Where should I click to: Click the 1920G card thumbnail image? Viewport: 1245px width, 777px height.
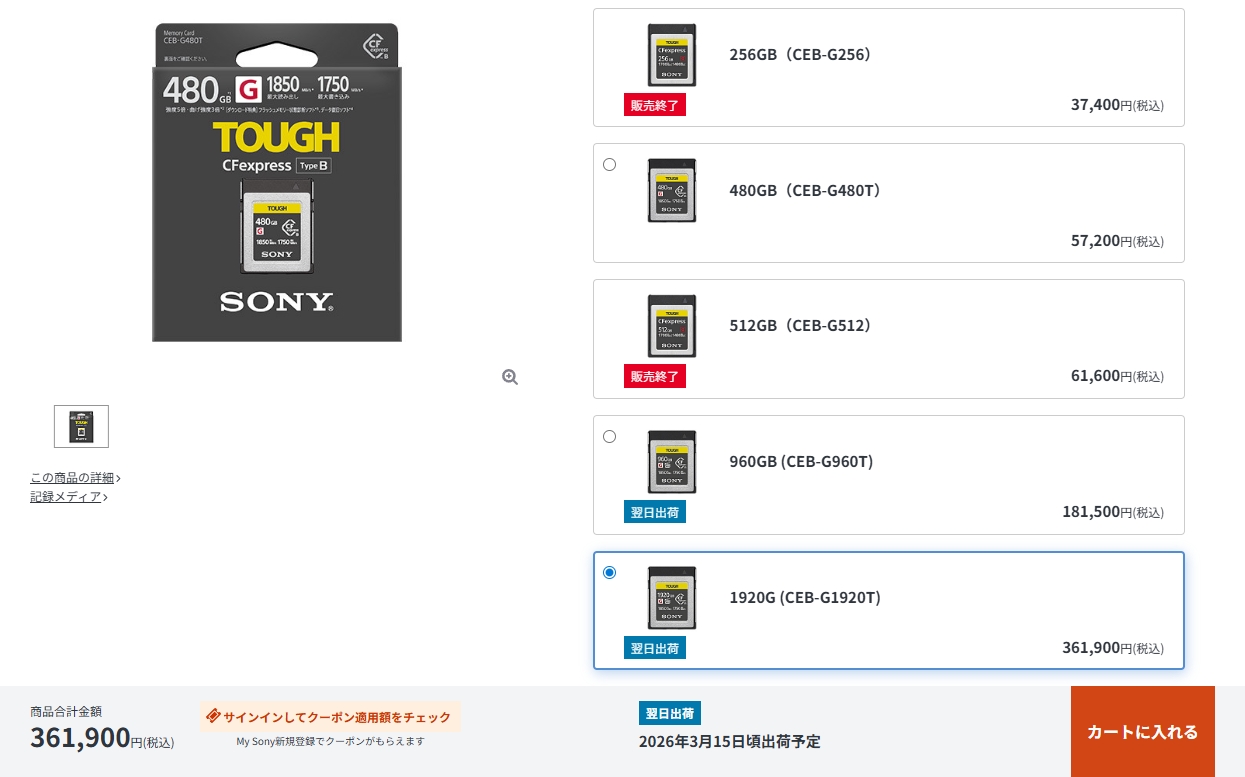click(x=672, y=598)
